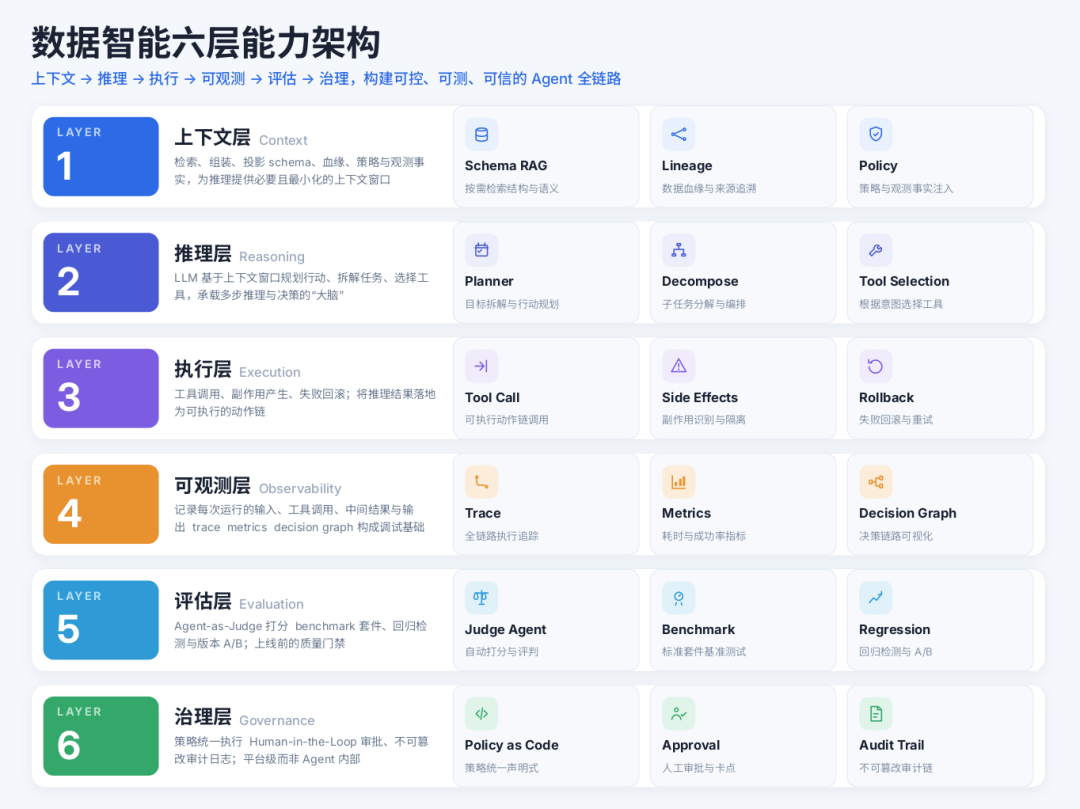This screenshot has width=1080, height=809.
Task: Click the text 失败回滚与重试
Action: coord(895,420)
